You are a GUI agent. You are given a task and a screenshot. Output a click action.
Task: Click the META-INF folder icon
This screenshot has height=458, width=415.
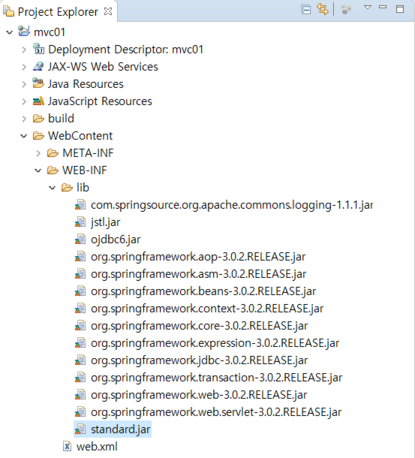pos(53,153)
